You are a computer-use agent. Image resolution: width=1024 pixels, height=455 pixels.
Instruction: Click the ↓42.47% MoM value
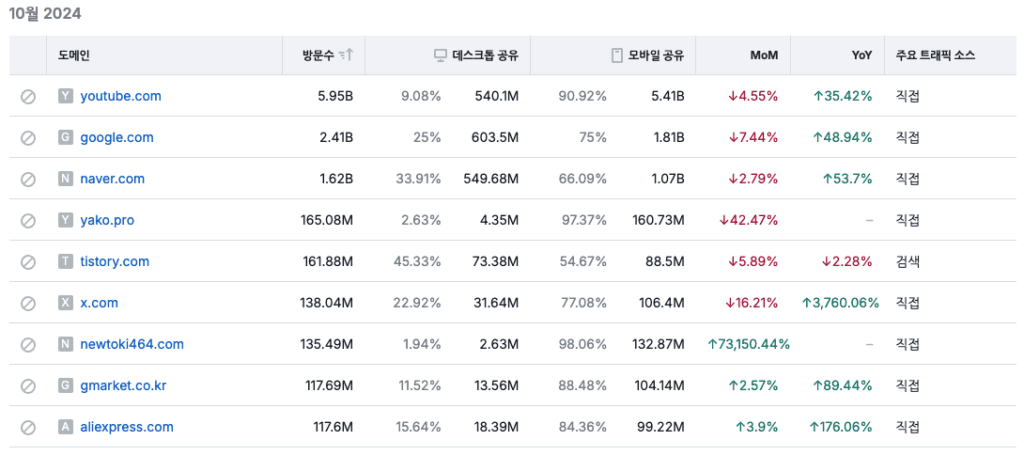coord(748,221)
